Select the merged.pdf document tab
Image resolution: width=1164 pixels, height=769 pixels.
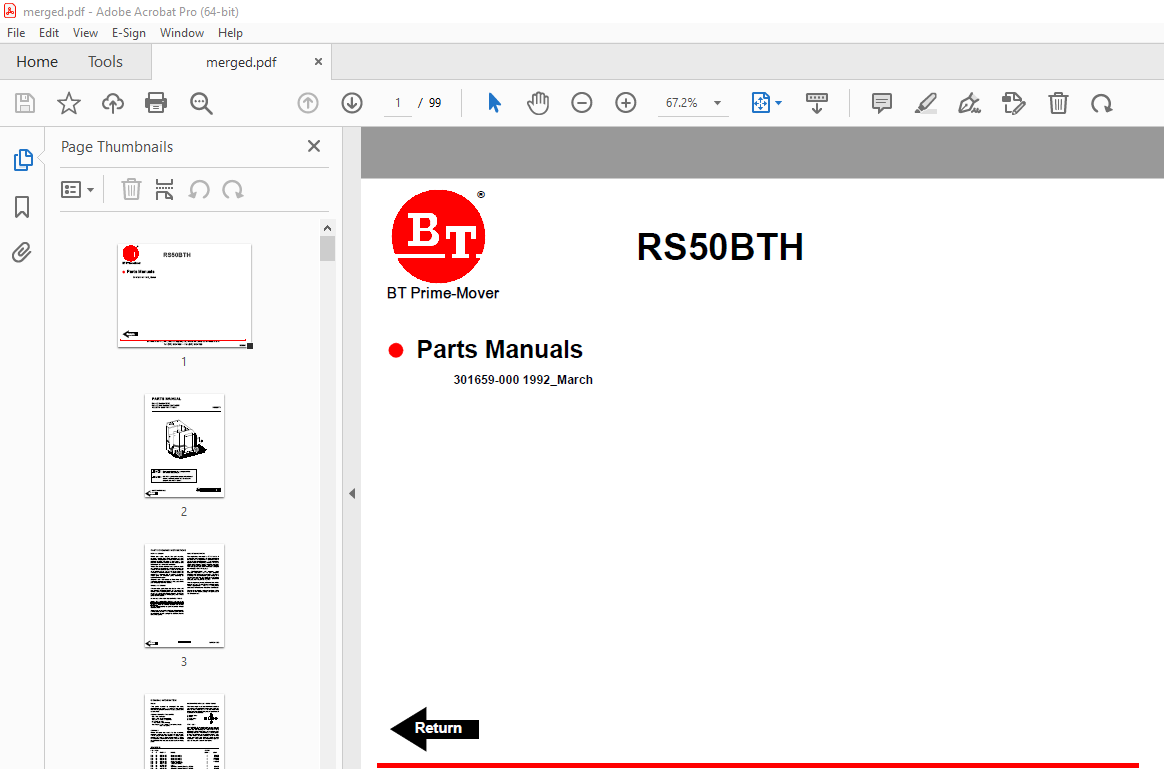click(241, 62)
